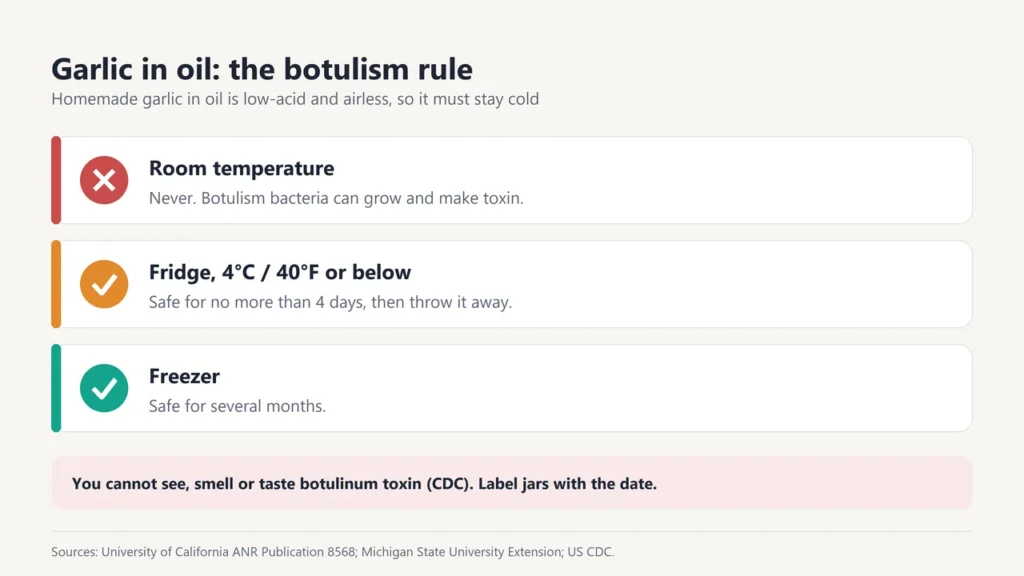Click 'Label jars with the date' text
The height and width of the screenshot is (576, 1024).
coord(566,484)
